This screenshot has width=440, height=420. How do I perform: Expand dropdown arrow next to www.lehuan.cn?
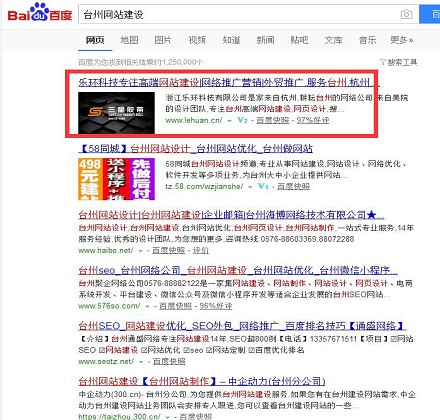tap(229, 121)
